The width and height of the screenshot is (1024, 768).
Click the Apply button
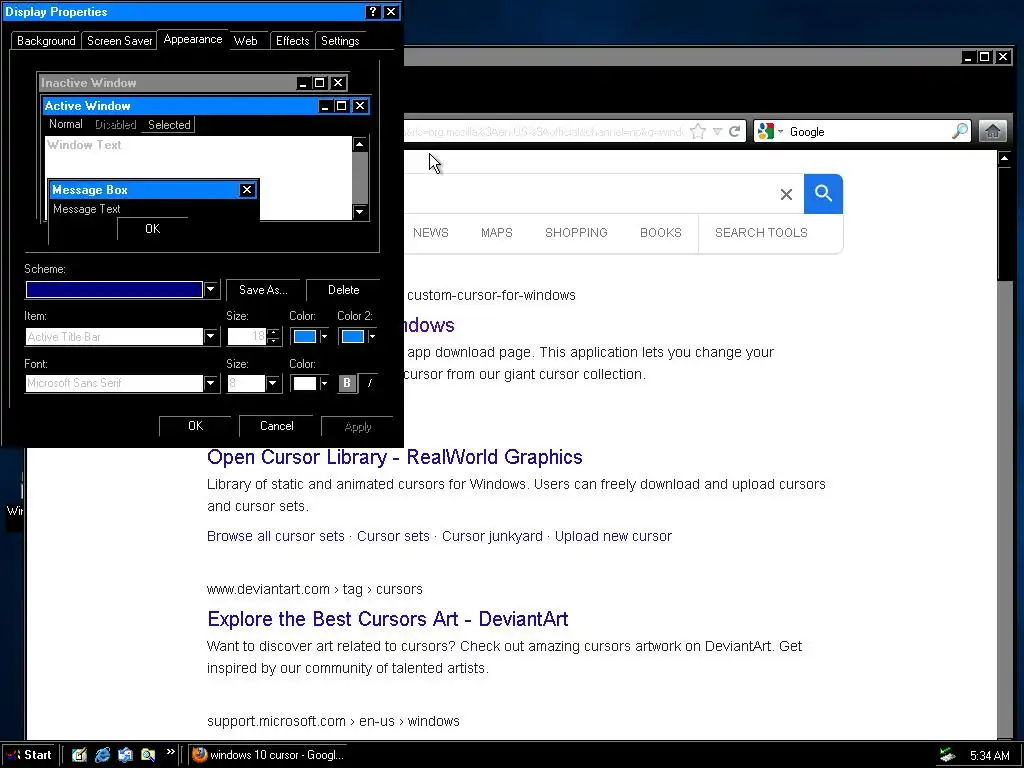[357, 426]
